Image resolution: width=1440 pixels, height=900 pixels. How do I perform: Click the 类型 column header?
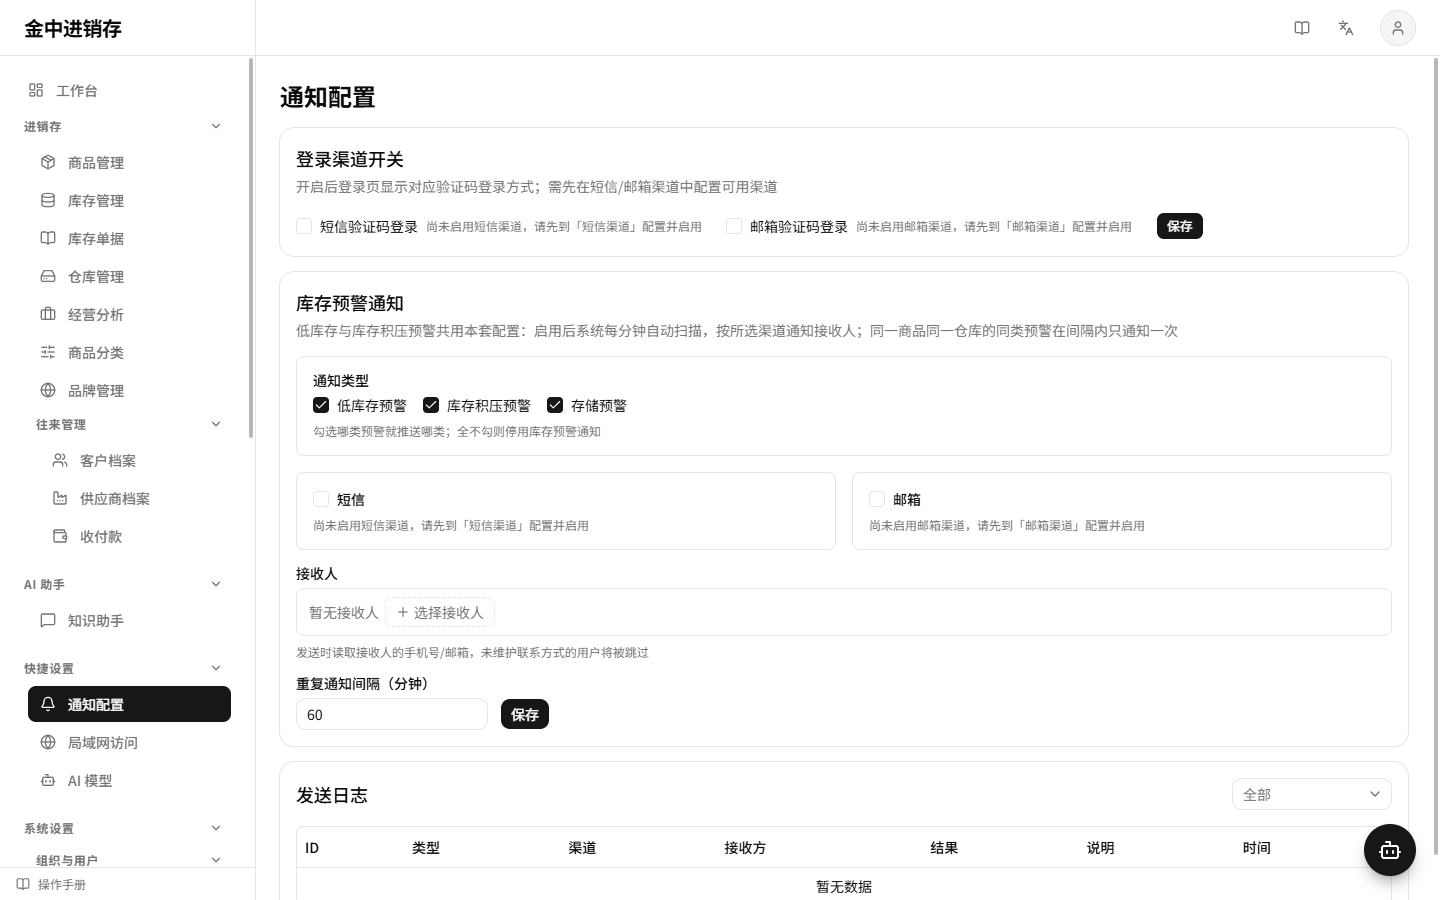tap(426, 847)
